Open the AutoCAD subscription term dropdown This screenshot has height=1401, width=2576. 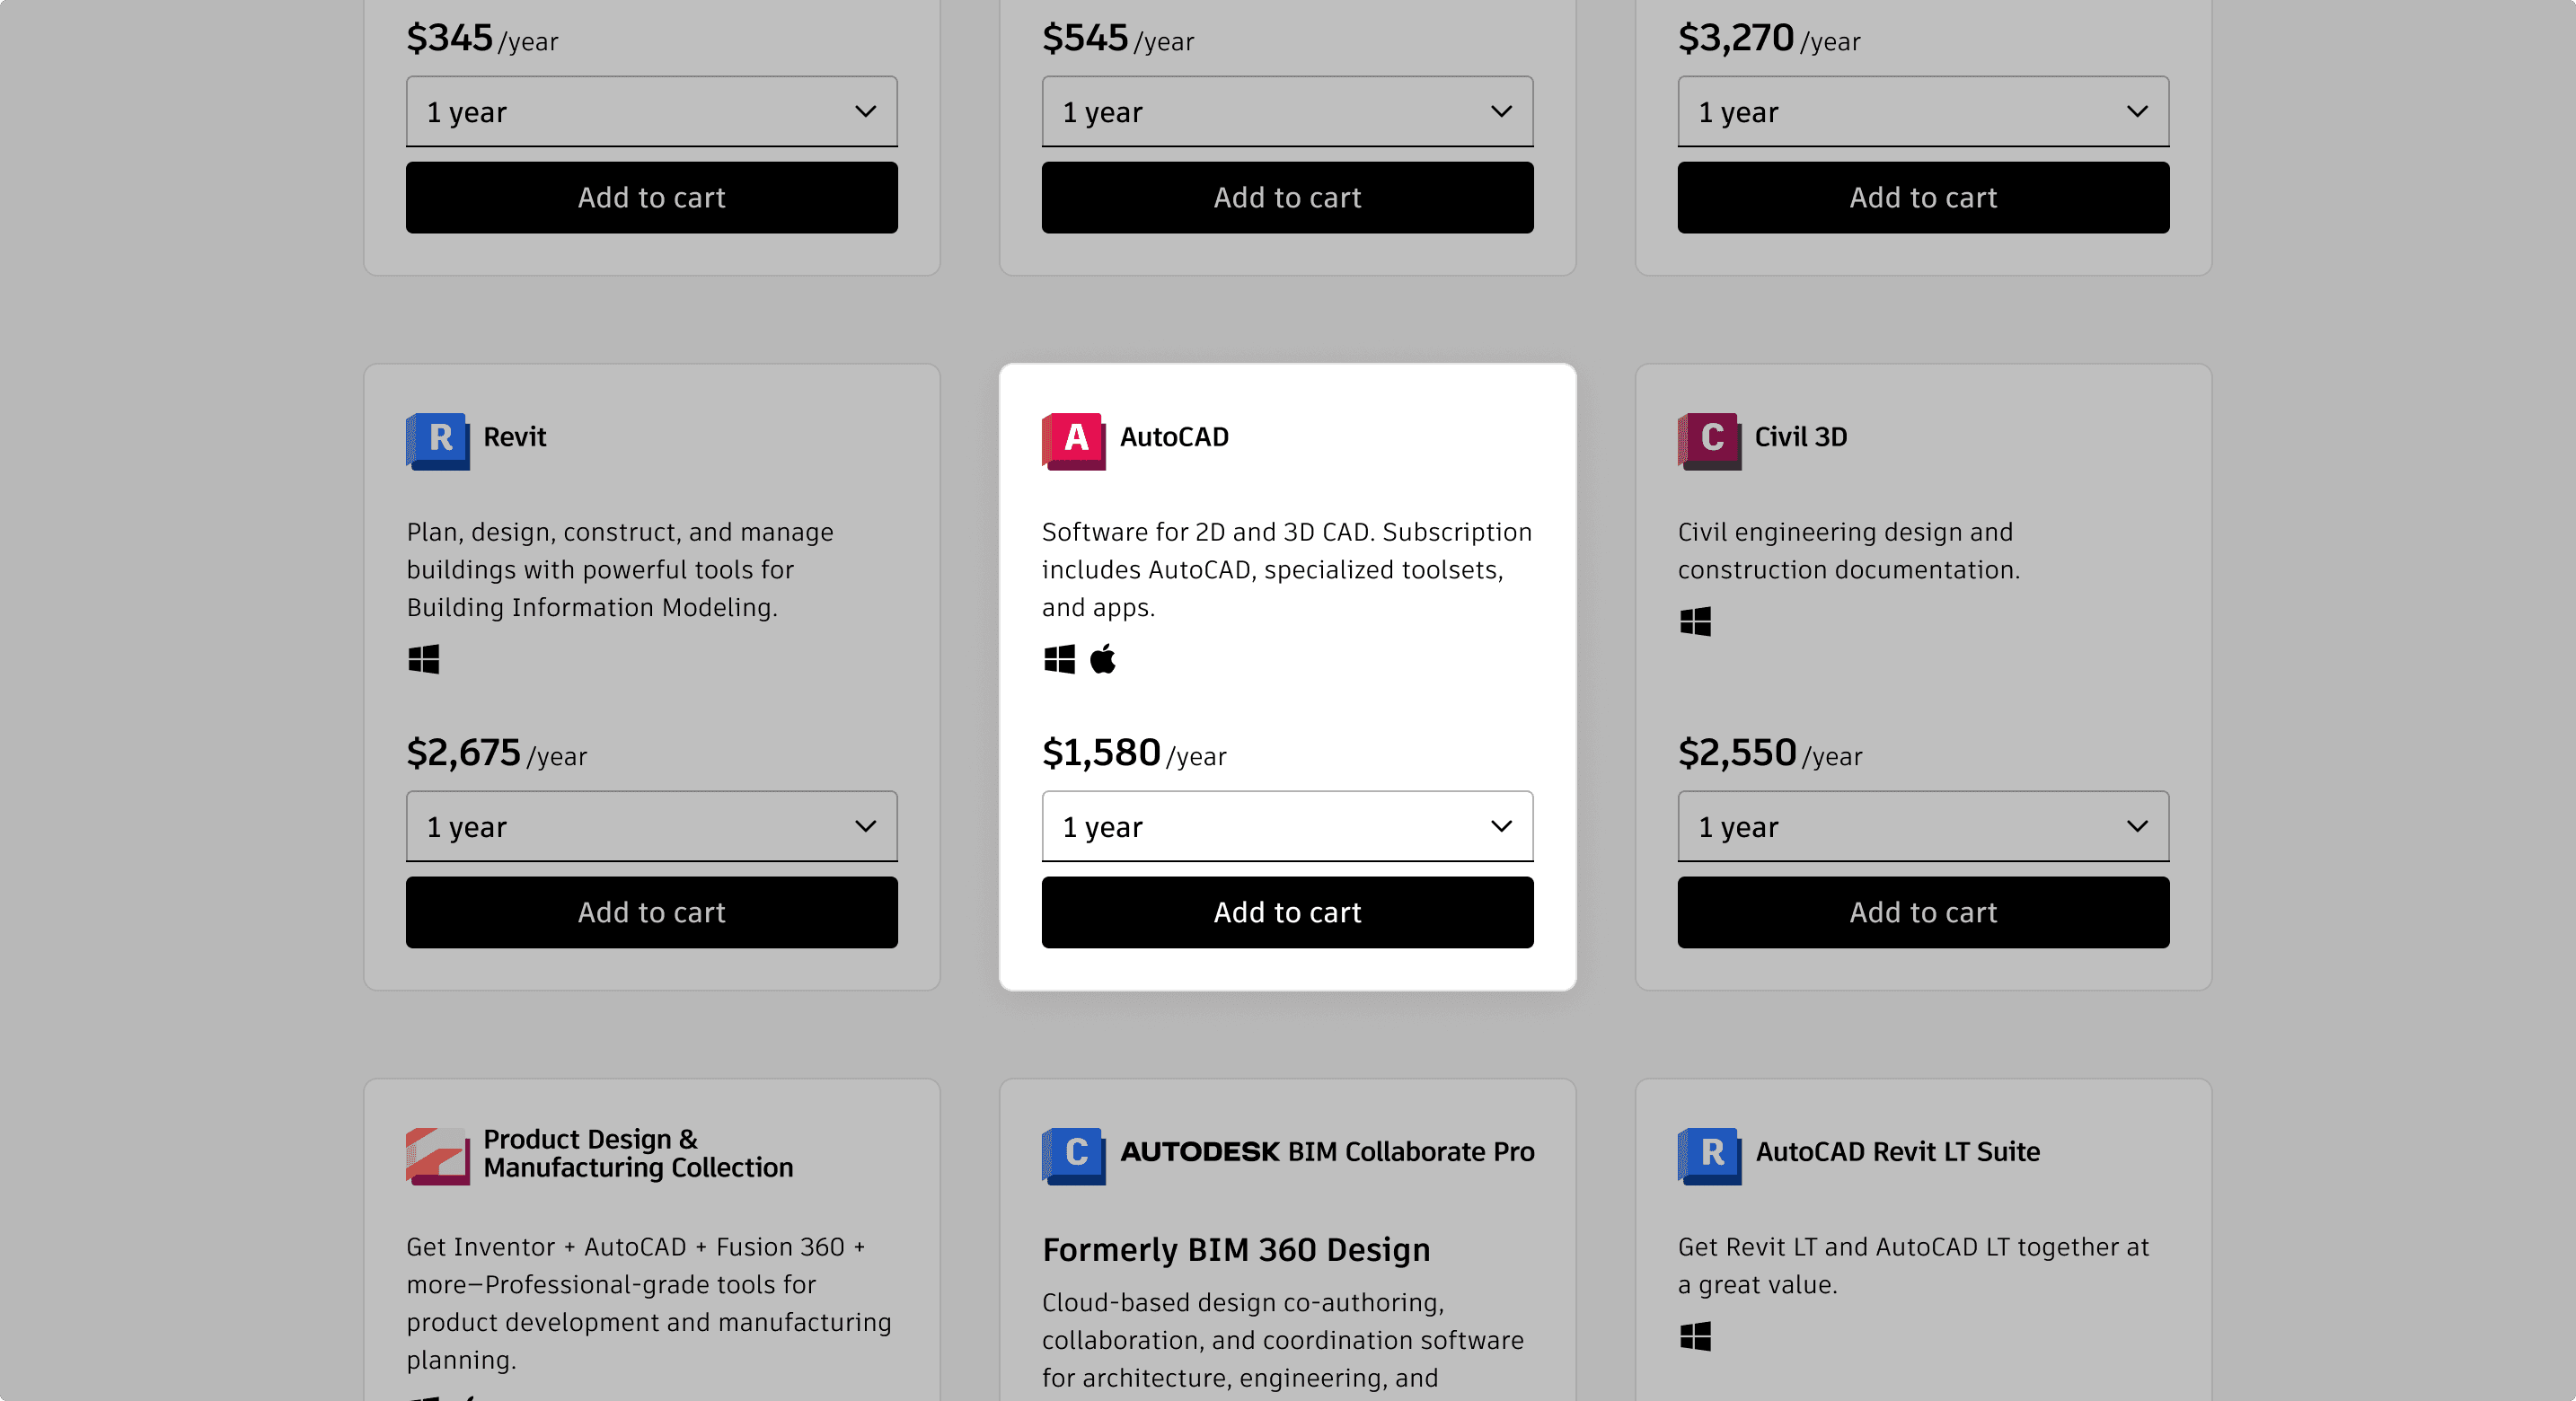pos(1287,826)
